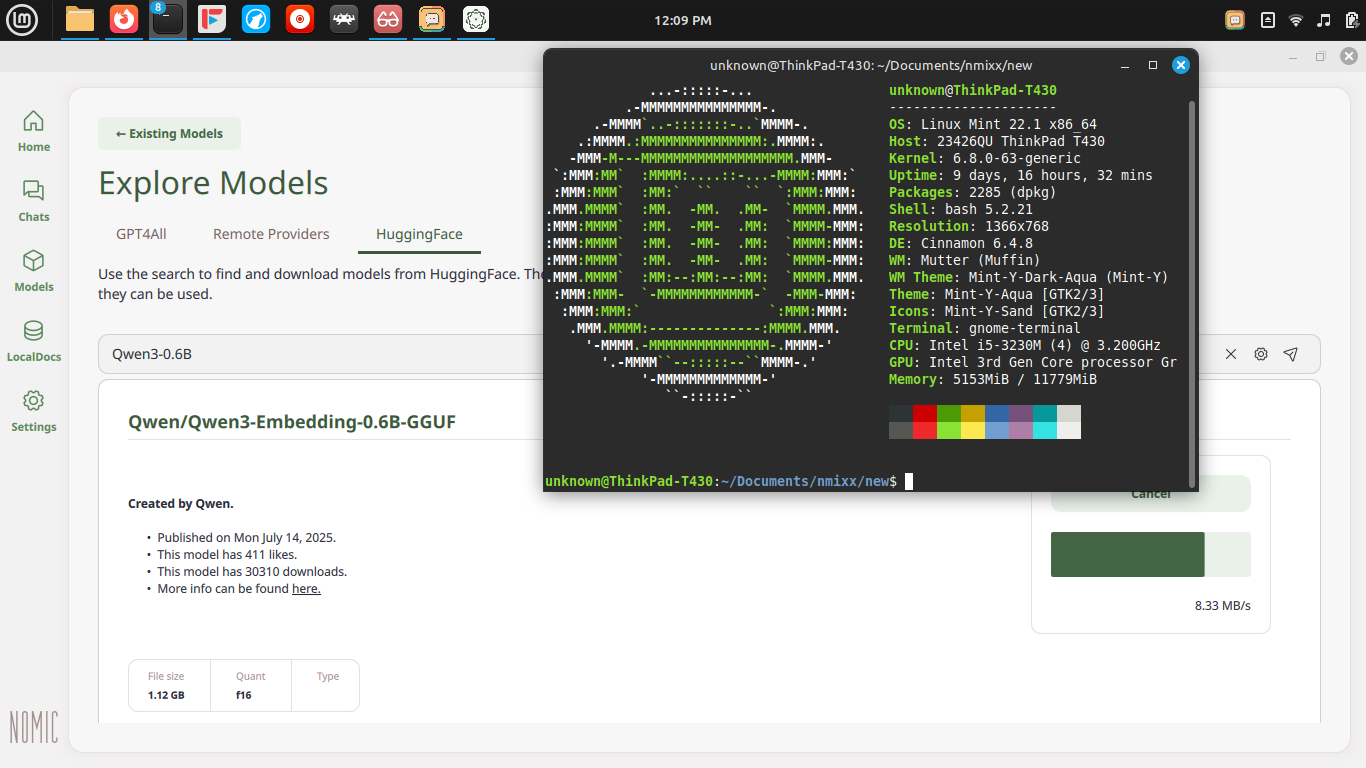Open the red F-flag app in panel

[212, 19]
